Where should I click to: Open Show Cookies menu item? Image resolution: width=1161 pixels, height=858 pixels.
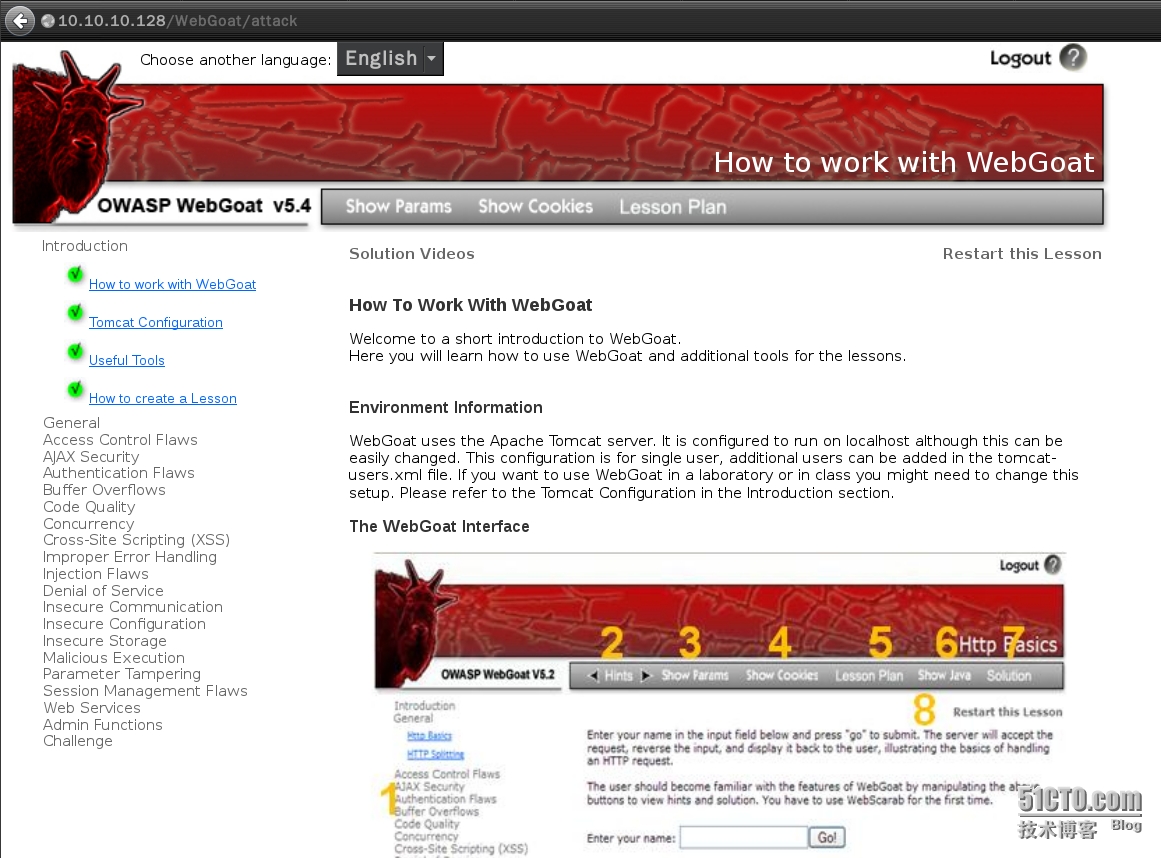point(535,207)
